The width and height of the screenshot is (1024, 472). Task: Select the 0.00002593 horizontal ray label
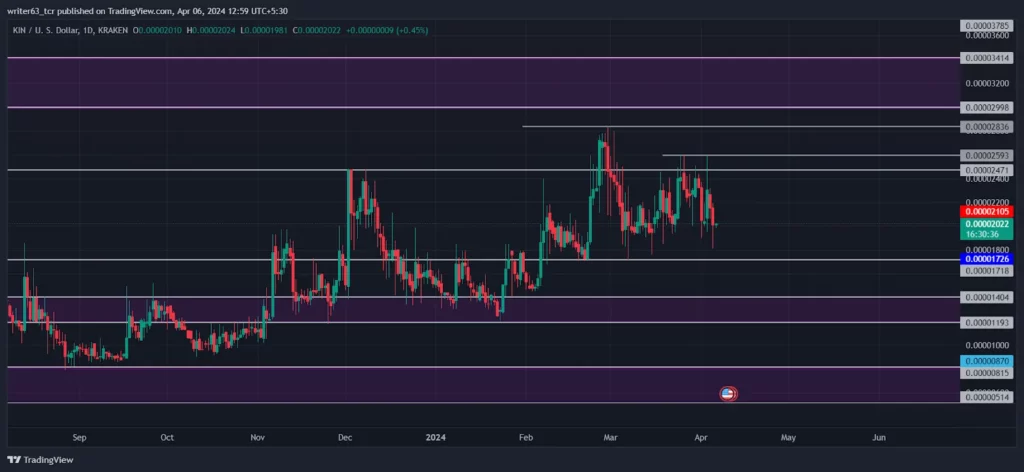click(x=986, y=155)
